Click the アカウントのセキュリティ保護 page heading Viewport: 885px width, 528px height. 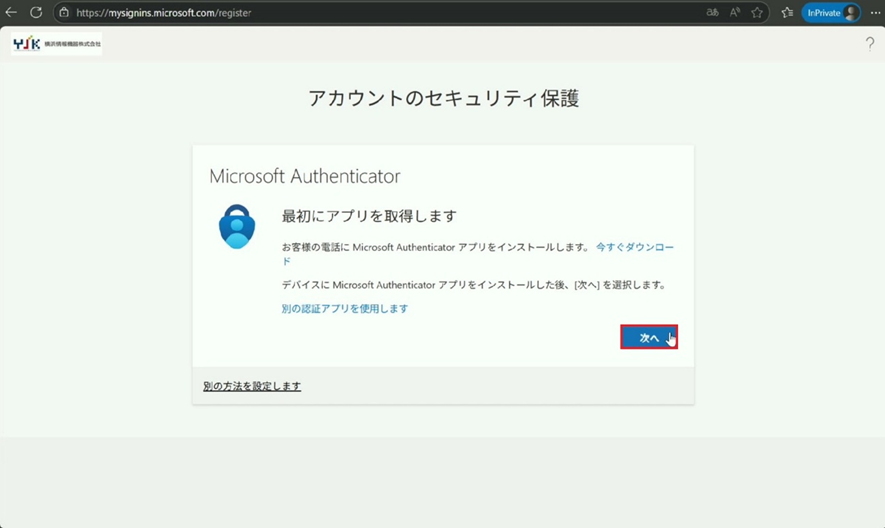(x=443, y=98)
